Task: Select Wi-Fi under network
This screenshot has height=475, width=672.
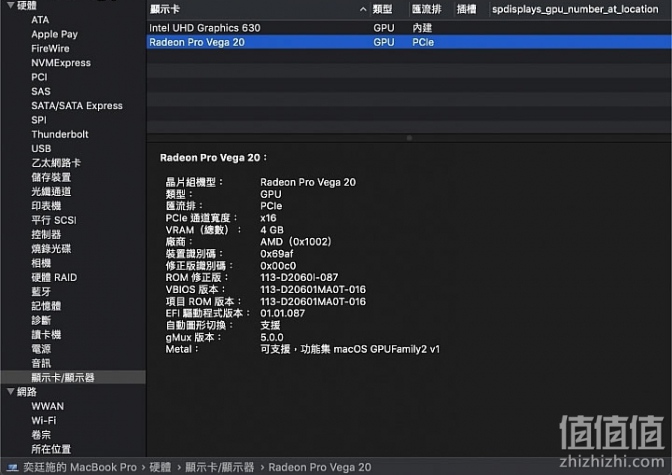Action: pyautogui.click(x=44, y=420)
